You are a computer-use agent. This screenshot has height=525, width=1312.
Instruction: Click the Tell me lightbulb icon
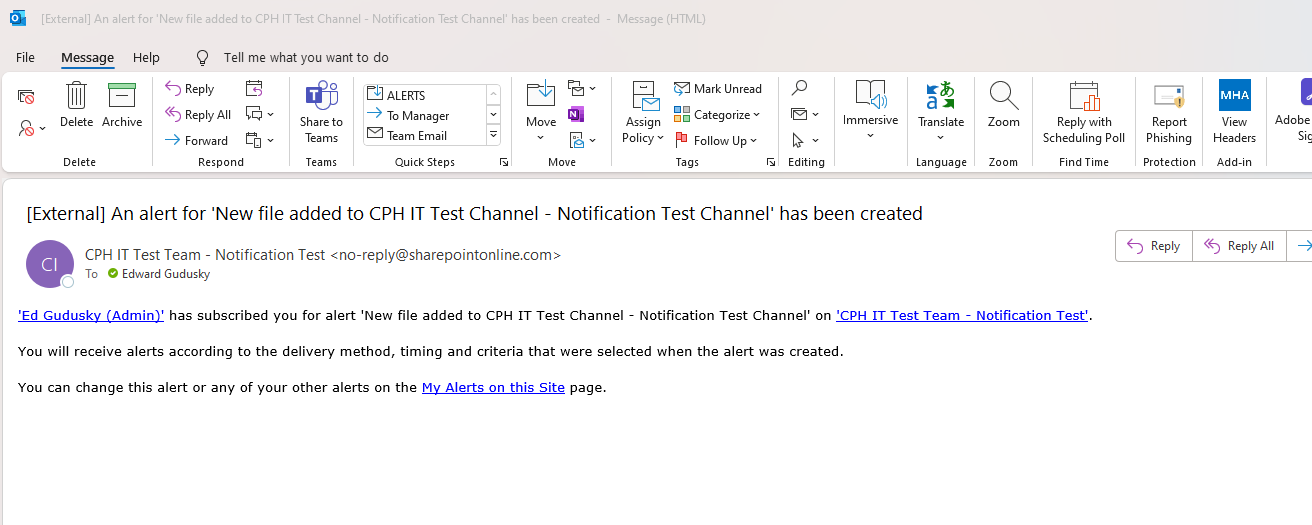point(203,57)
